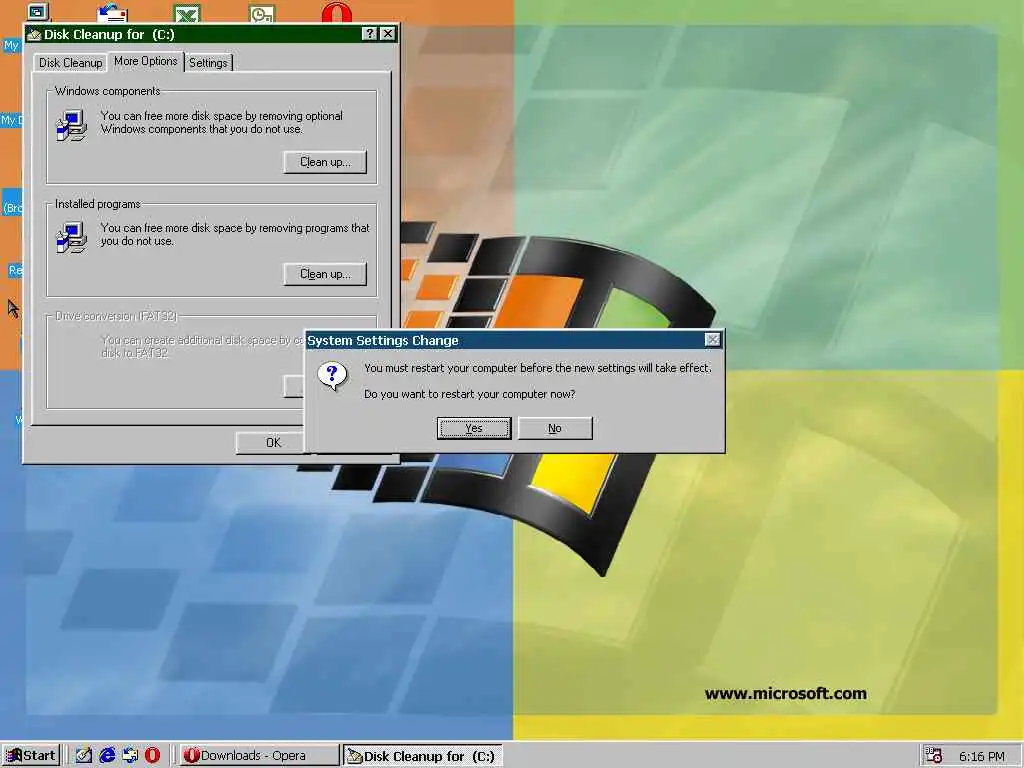
Task: Click the Opera desktop icon at top
Action: click(337, 12)
